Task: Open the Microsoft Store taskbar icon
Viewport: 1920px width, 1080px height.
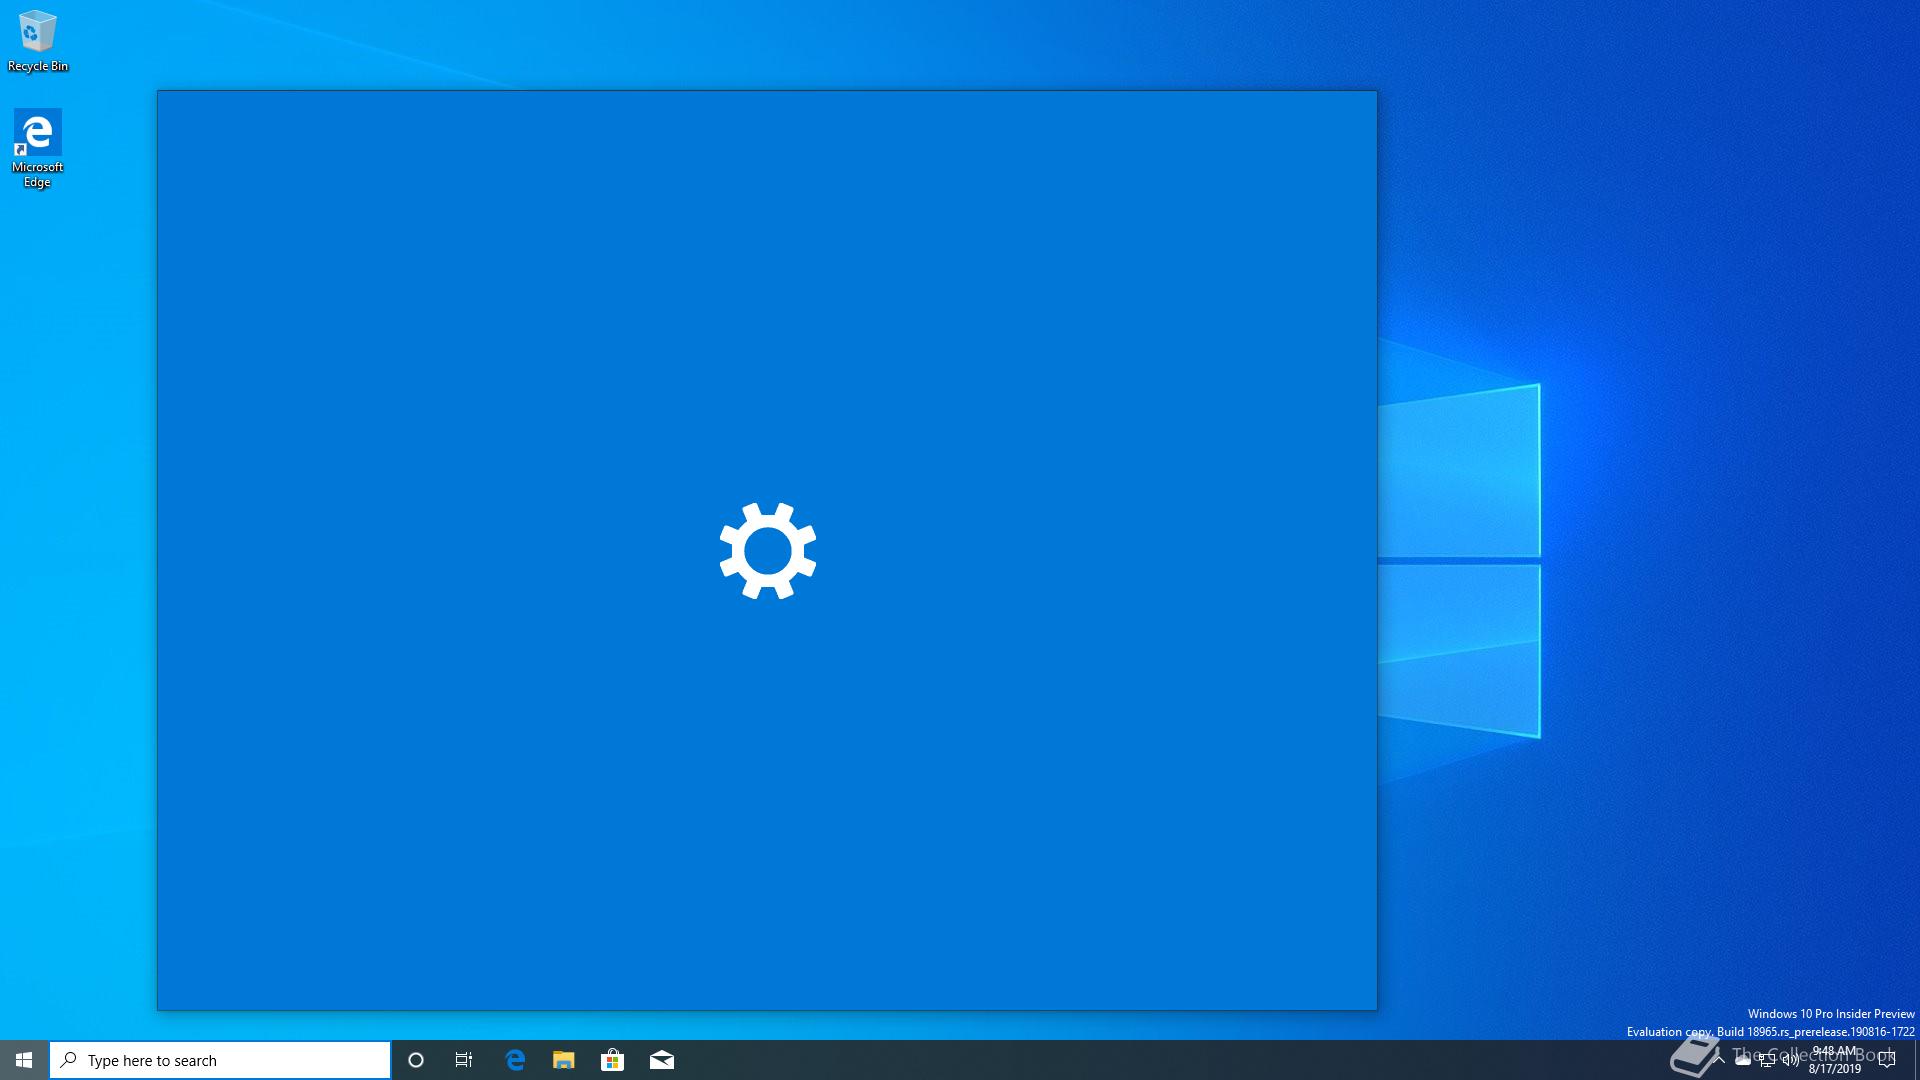Action: click(612, 1060)
